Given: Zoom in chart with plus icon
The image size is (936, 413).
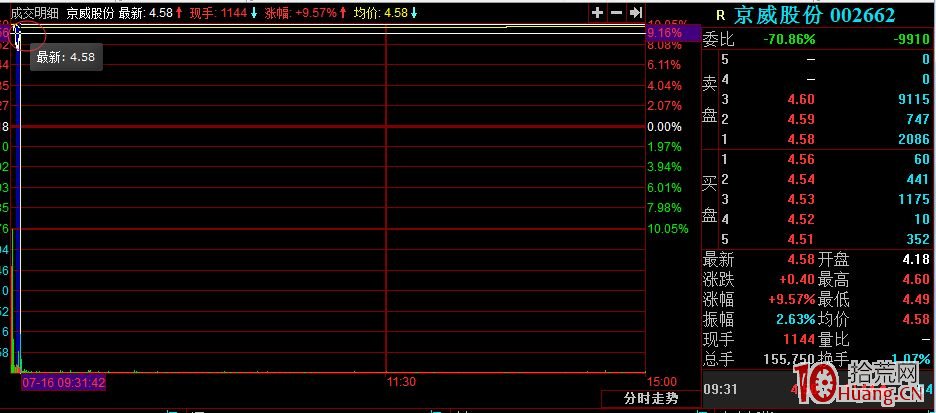Looking at the screenshot, I should tap(597, 13).
